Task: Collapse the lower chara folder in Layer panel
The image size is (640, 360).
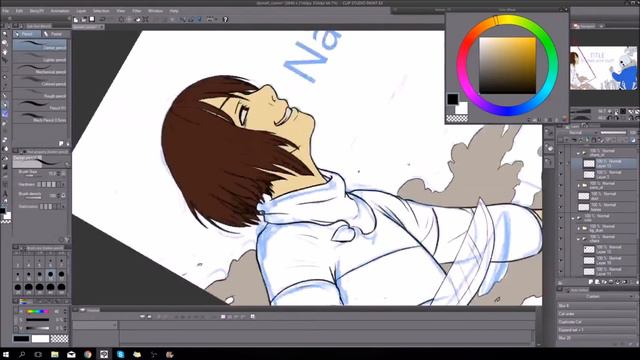Action: (578, 239)
